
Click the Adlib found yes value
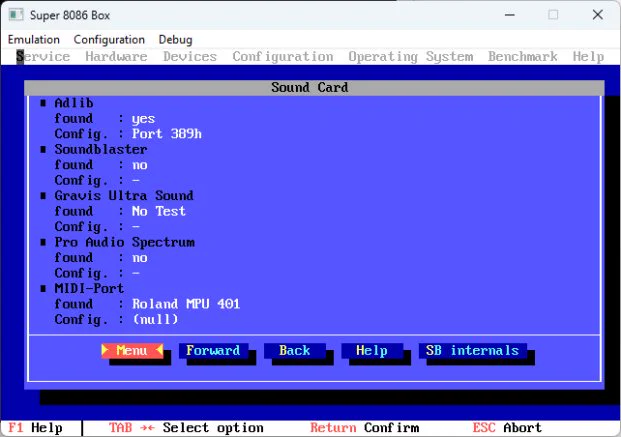[x=143, y=118]
